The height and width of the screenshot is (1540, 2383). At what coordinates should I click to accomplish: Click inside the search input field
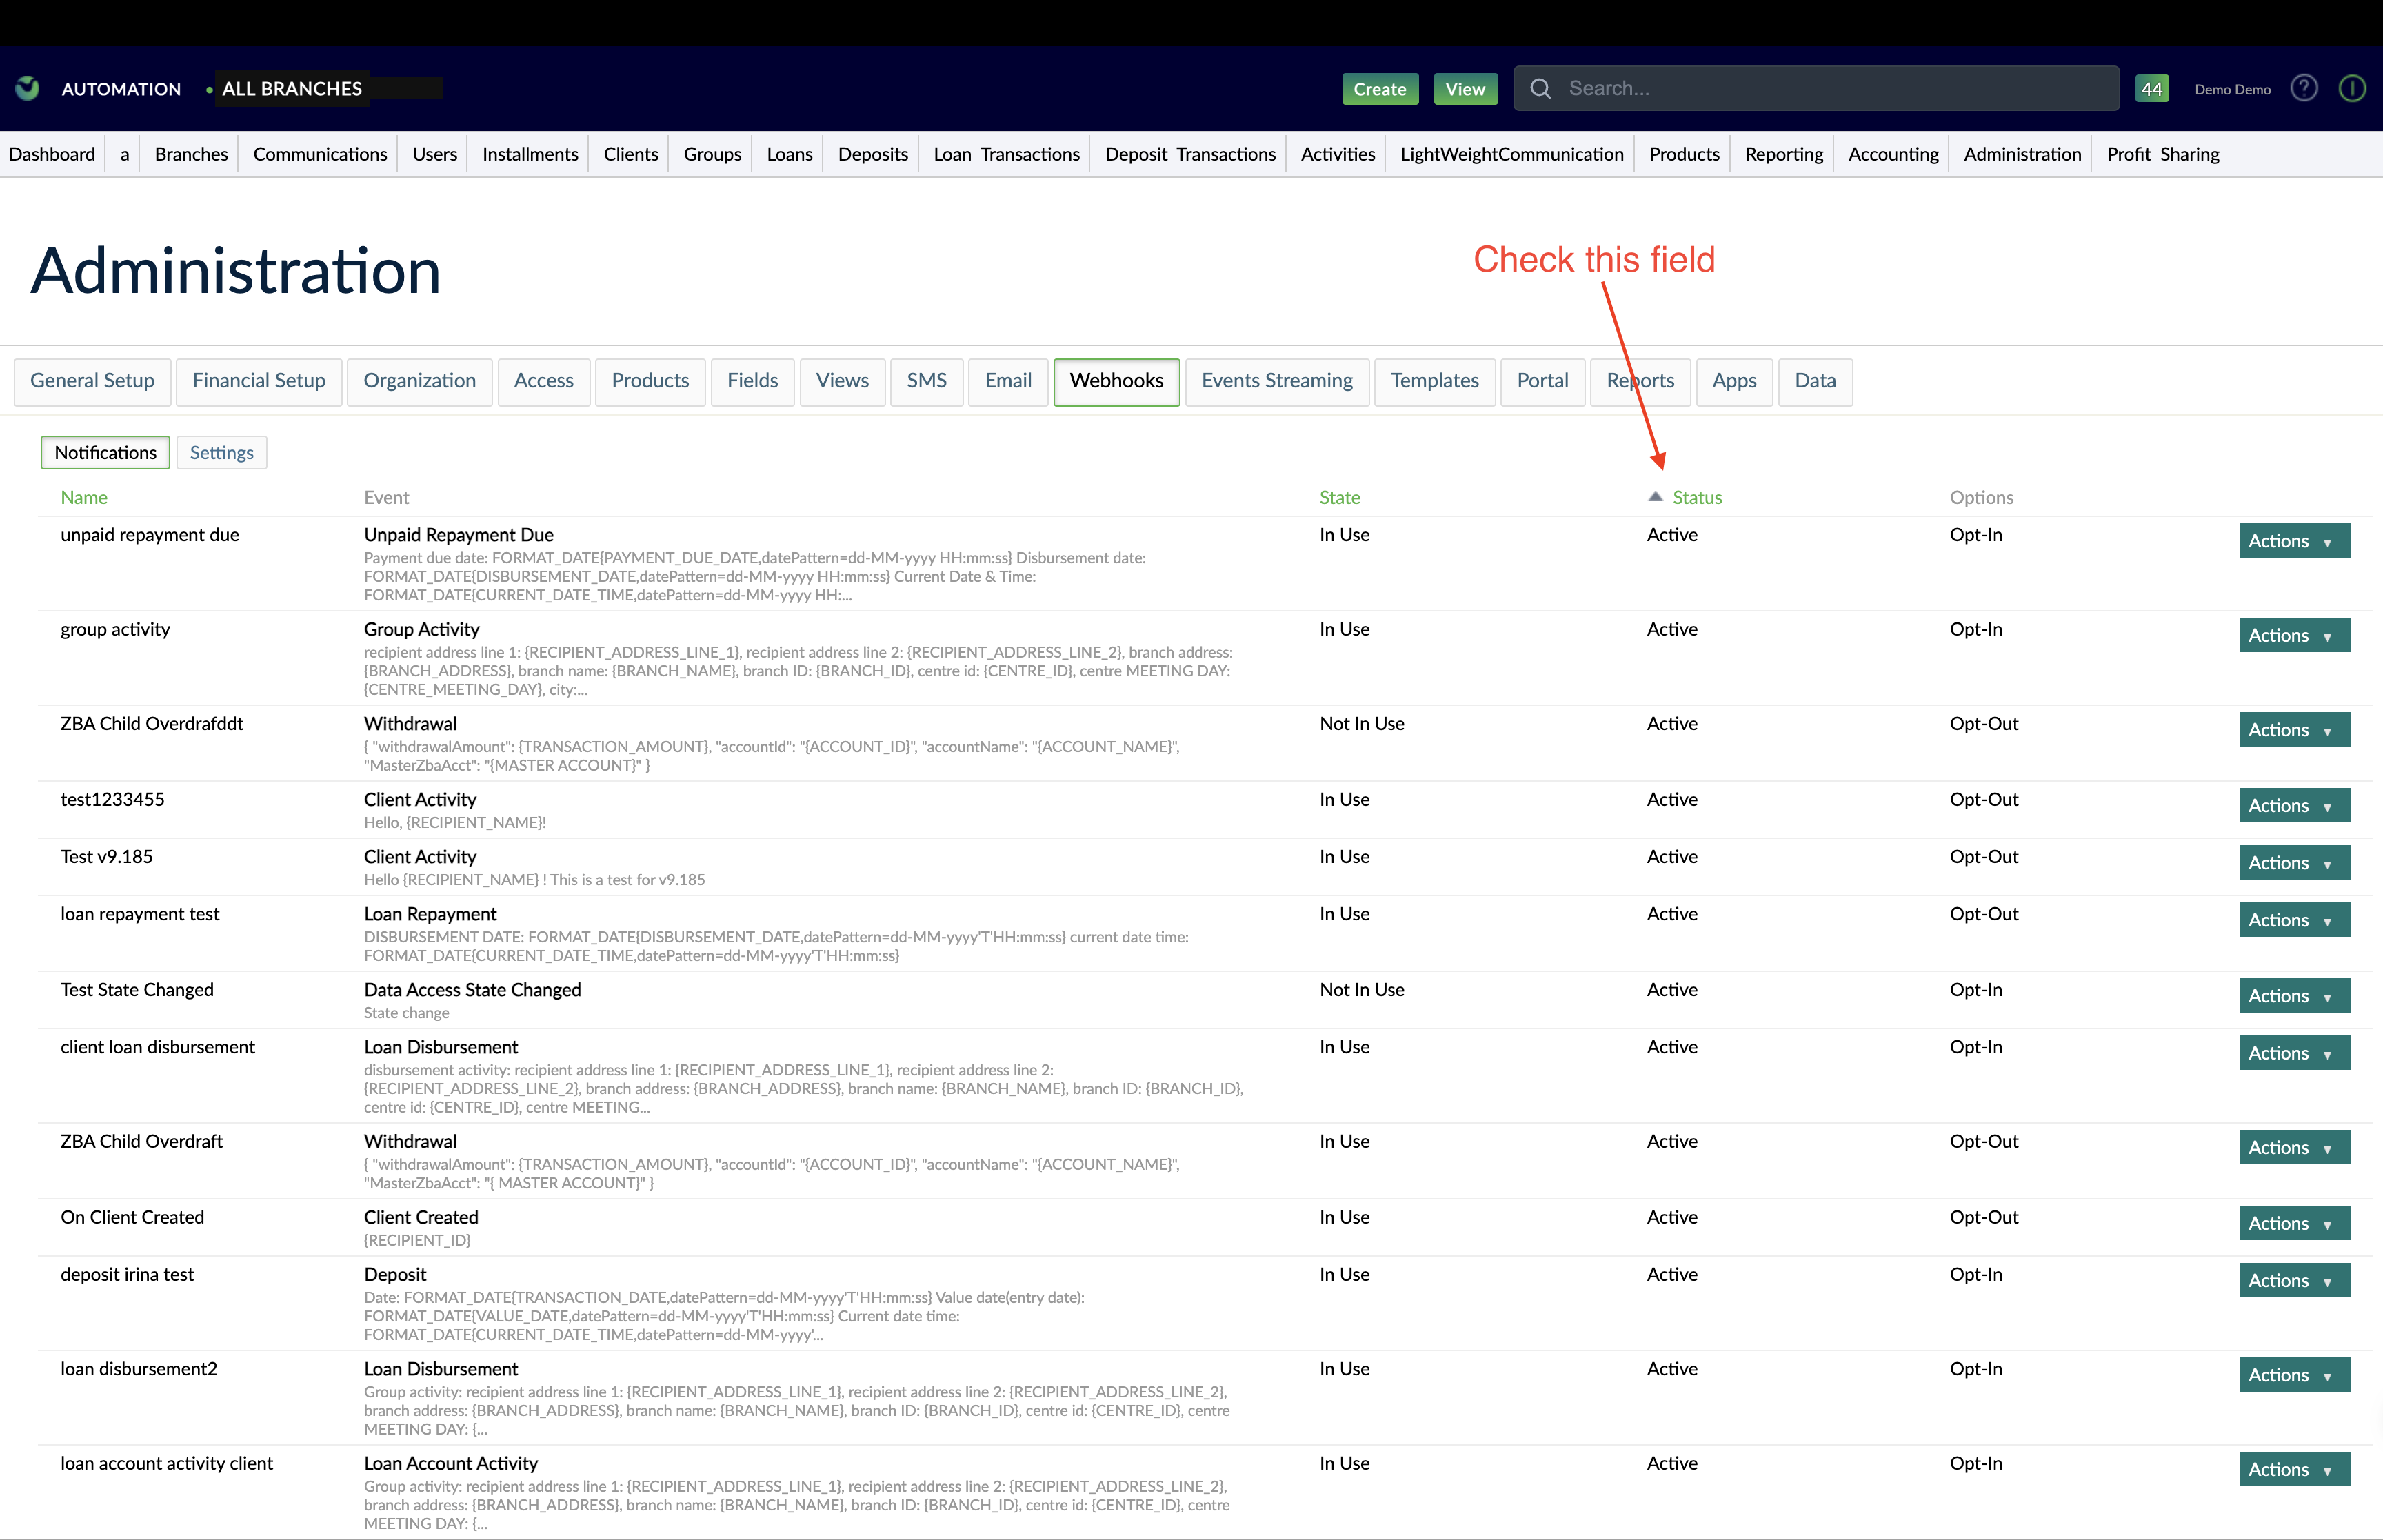click(1800, 88)
